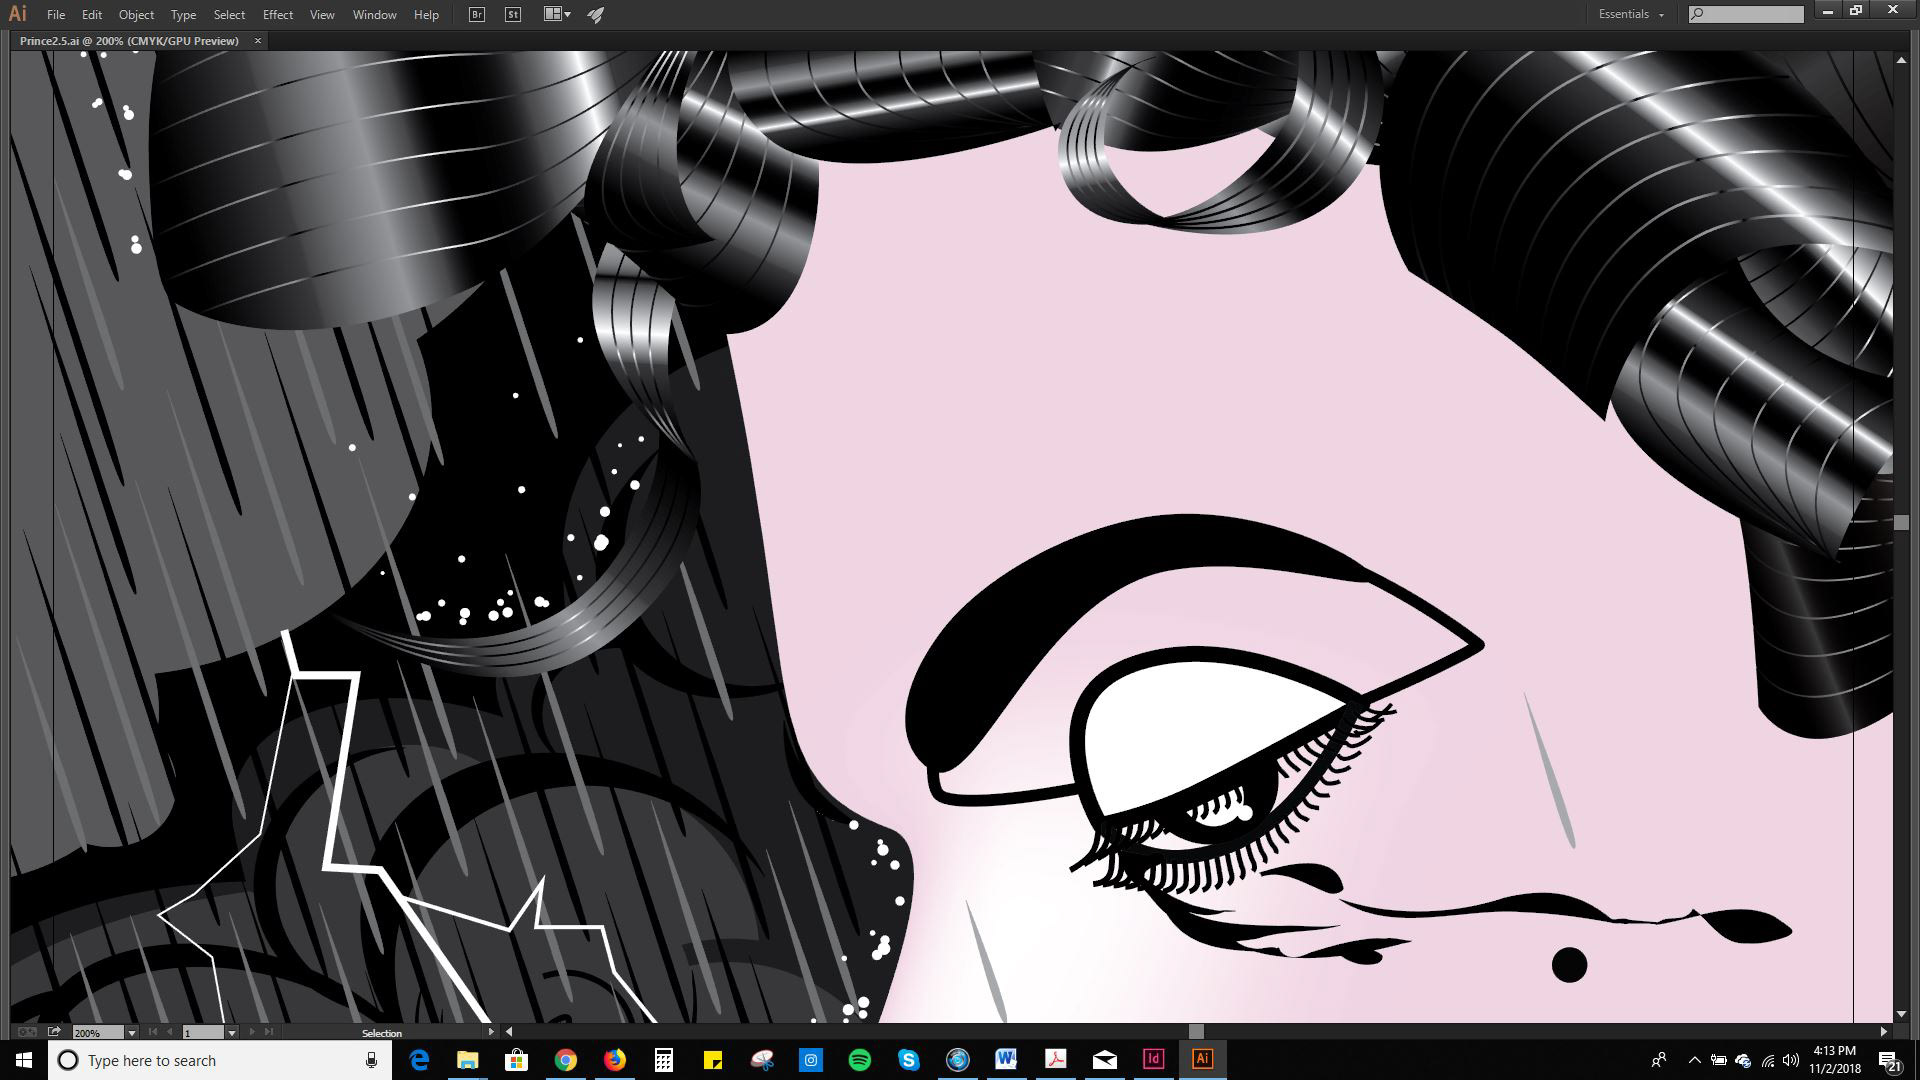Viewport: 1920px width, 1080px height.
Task: Expand the status bar Selection flyout arrow
Action: coord(490,1032)
